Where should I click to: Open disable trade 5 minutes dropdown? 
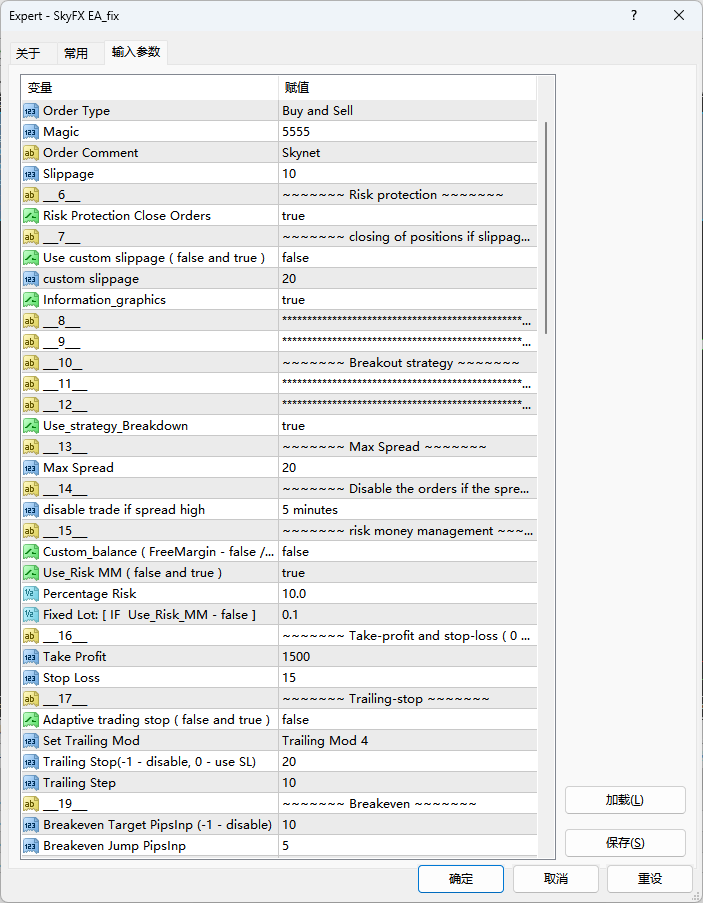point(407,510)
